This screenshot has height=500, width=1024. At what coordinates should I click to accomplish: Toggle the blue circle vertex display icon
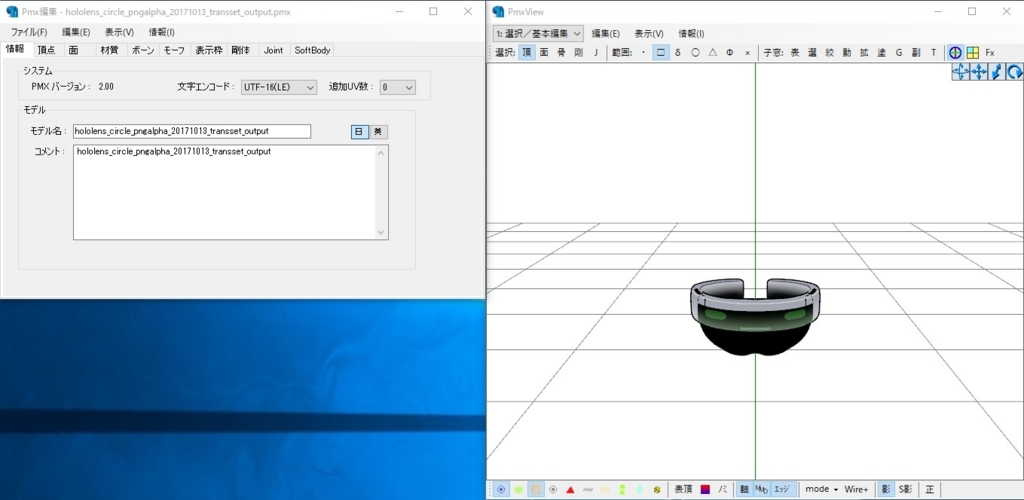click(501, 490)
